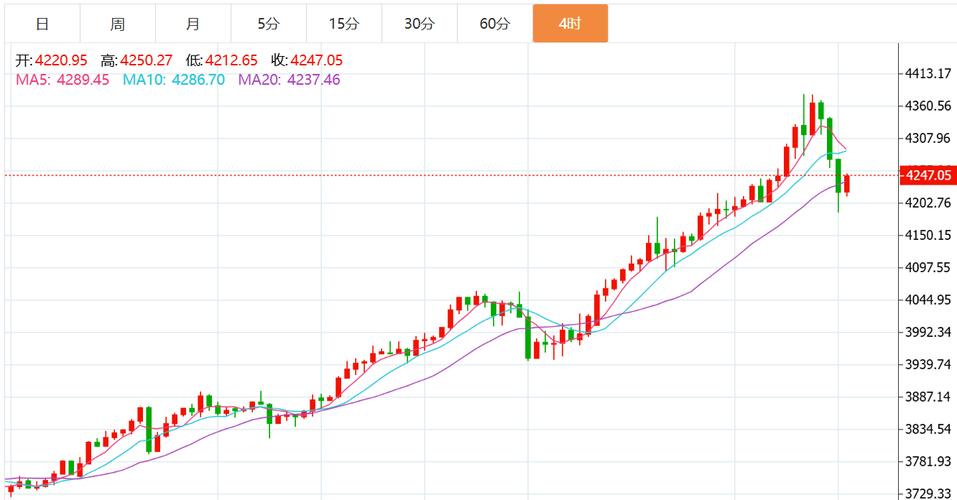Click the 收 closing price value at top
The image size is (957, 500).
(316, 60)
